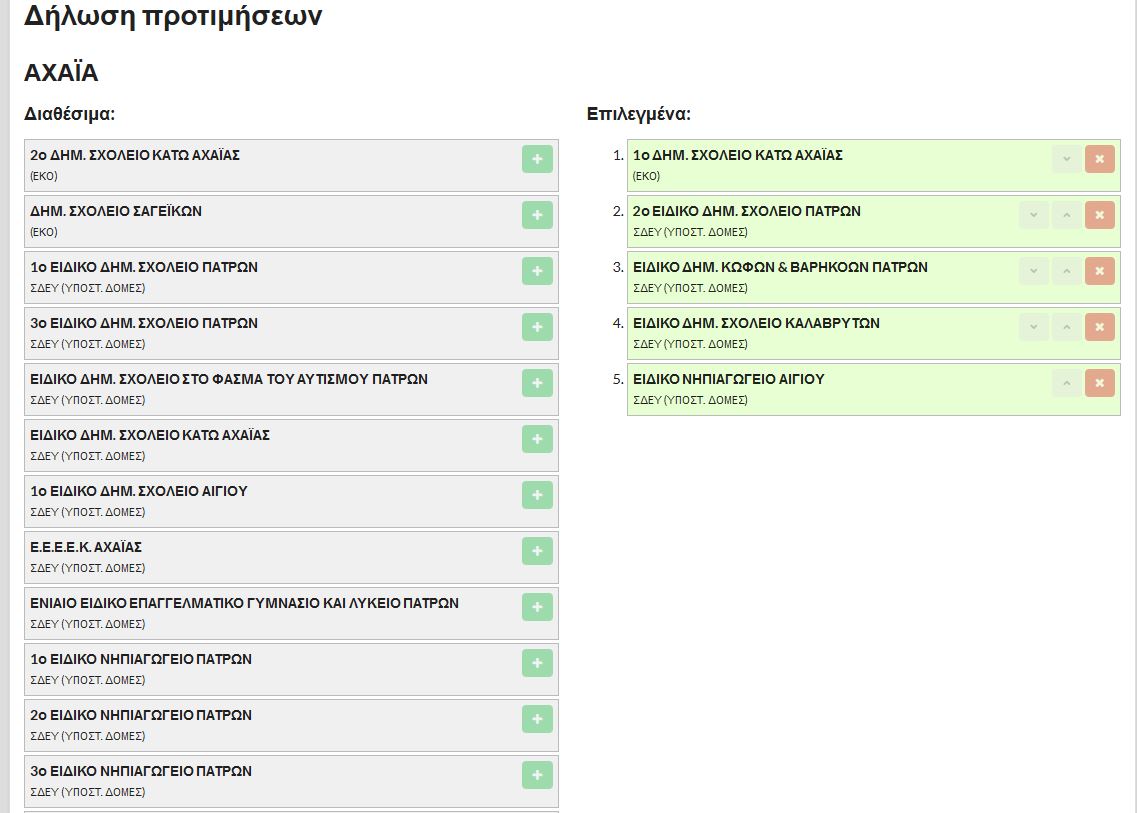The width and height of the screenshot is (1137, 813).
Task: Click plus icon for ΔΗΜ. ΣΧΟΛΕΙΟ ΣΑΓΕΪΚΩΝ
Action: coord(537,215)
